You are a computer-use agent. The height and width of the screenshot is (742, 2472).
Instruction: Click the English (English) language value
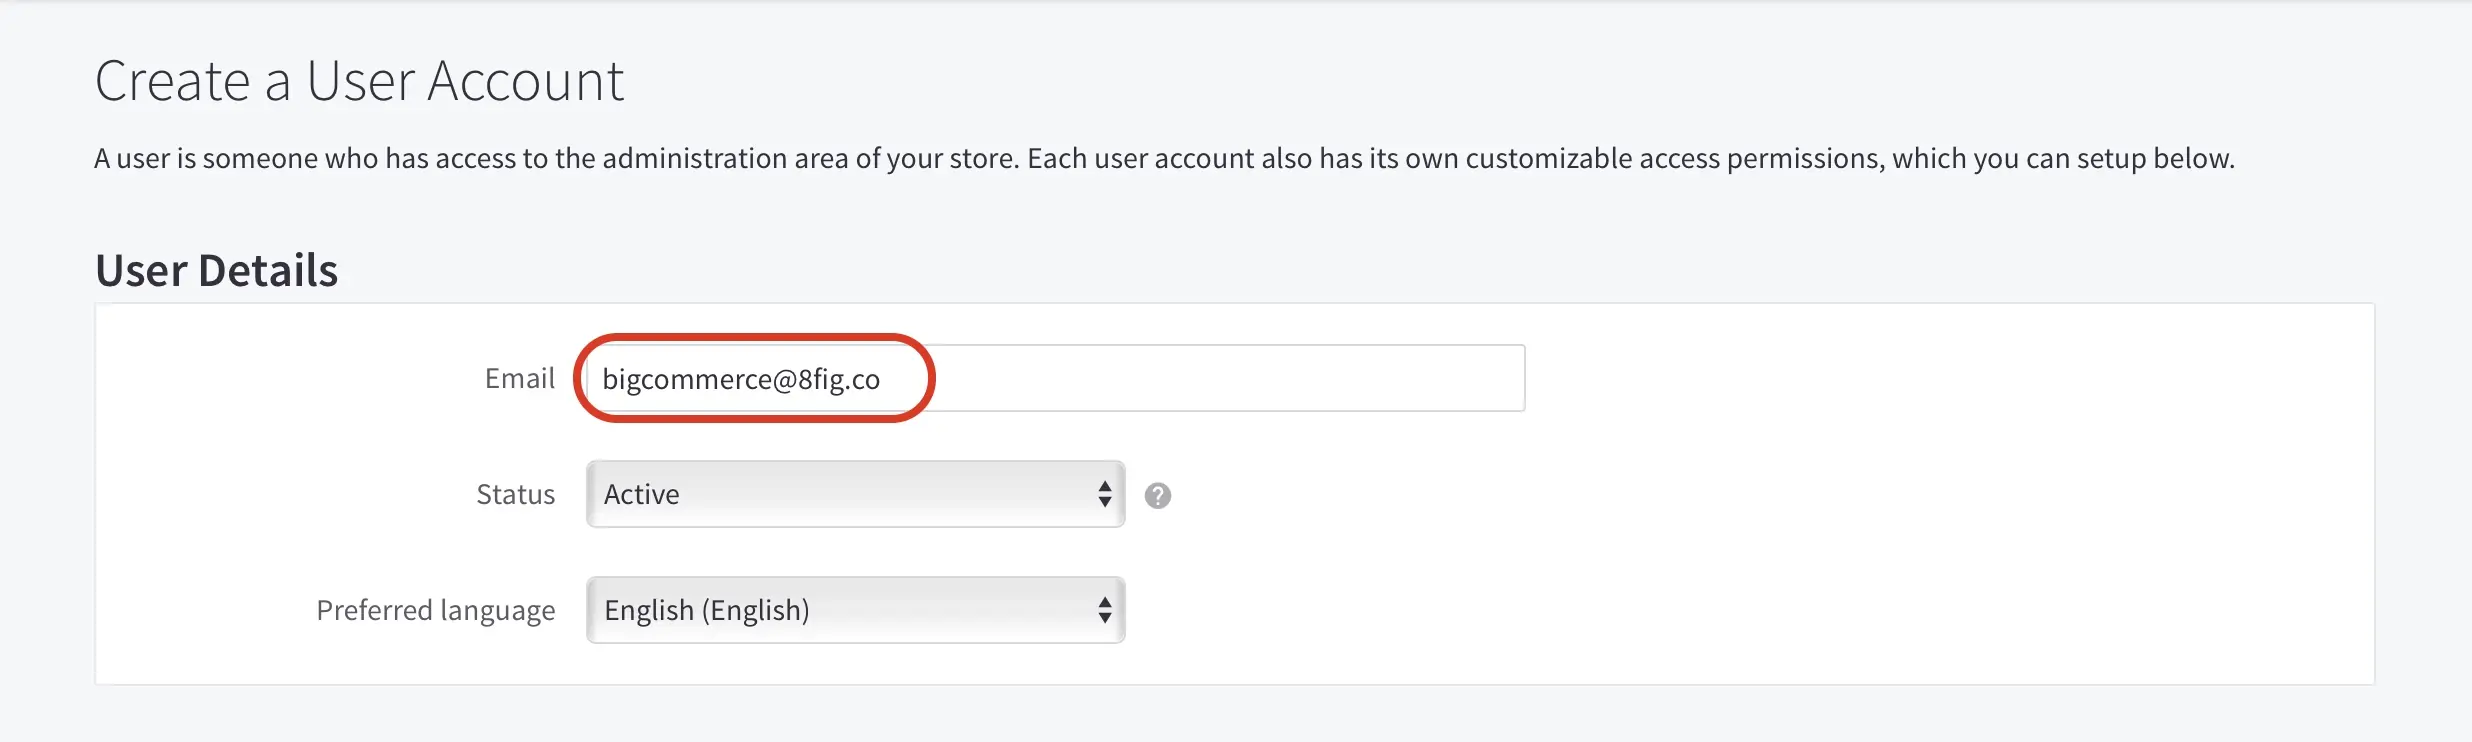(x=707, y=610)
